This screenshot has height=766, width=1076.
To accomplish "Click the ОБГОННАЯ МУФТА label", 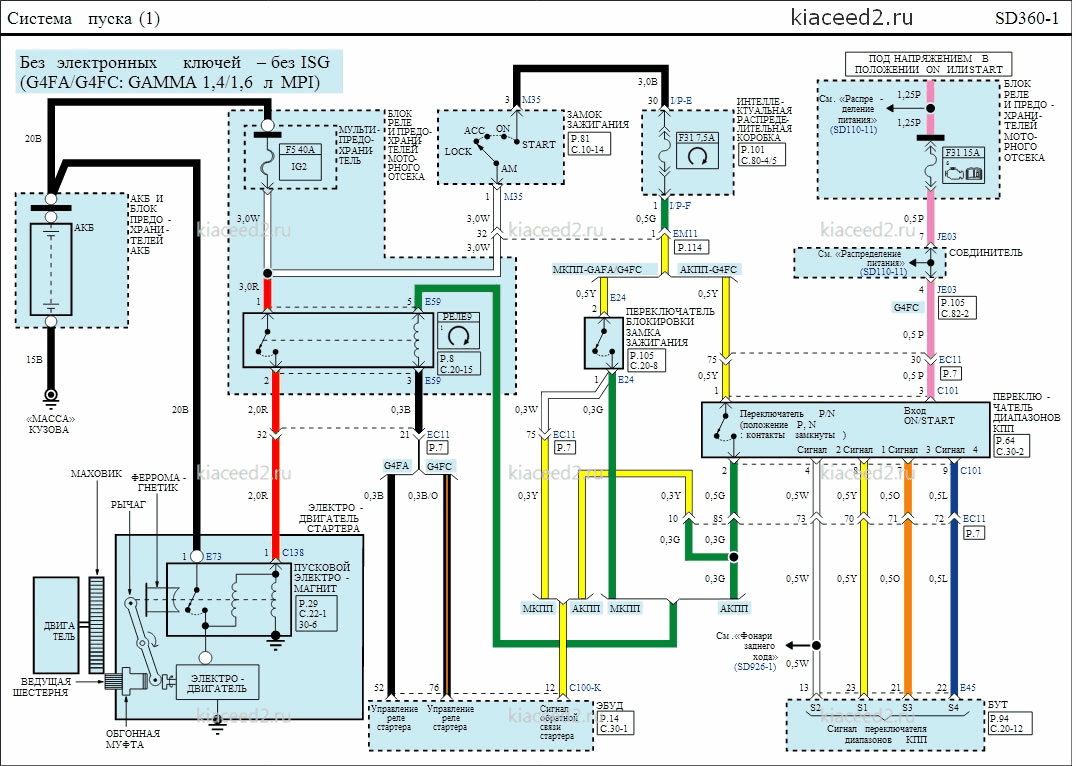I will (x=133, y=739).
